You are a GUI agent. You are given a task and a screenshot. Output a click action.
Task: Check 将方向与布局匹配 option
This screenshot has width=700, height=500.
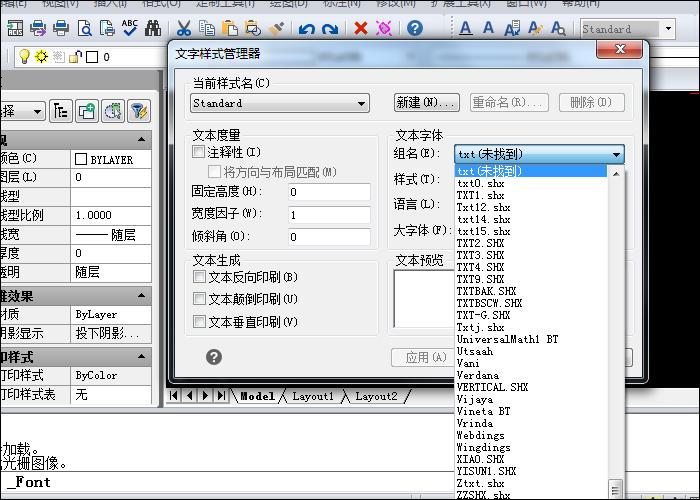(214, 171)
